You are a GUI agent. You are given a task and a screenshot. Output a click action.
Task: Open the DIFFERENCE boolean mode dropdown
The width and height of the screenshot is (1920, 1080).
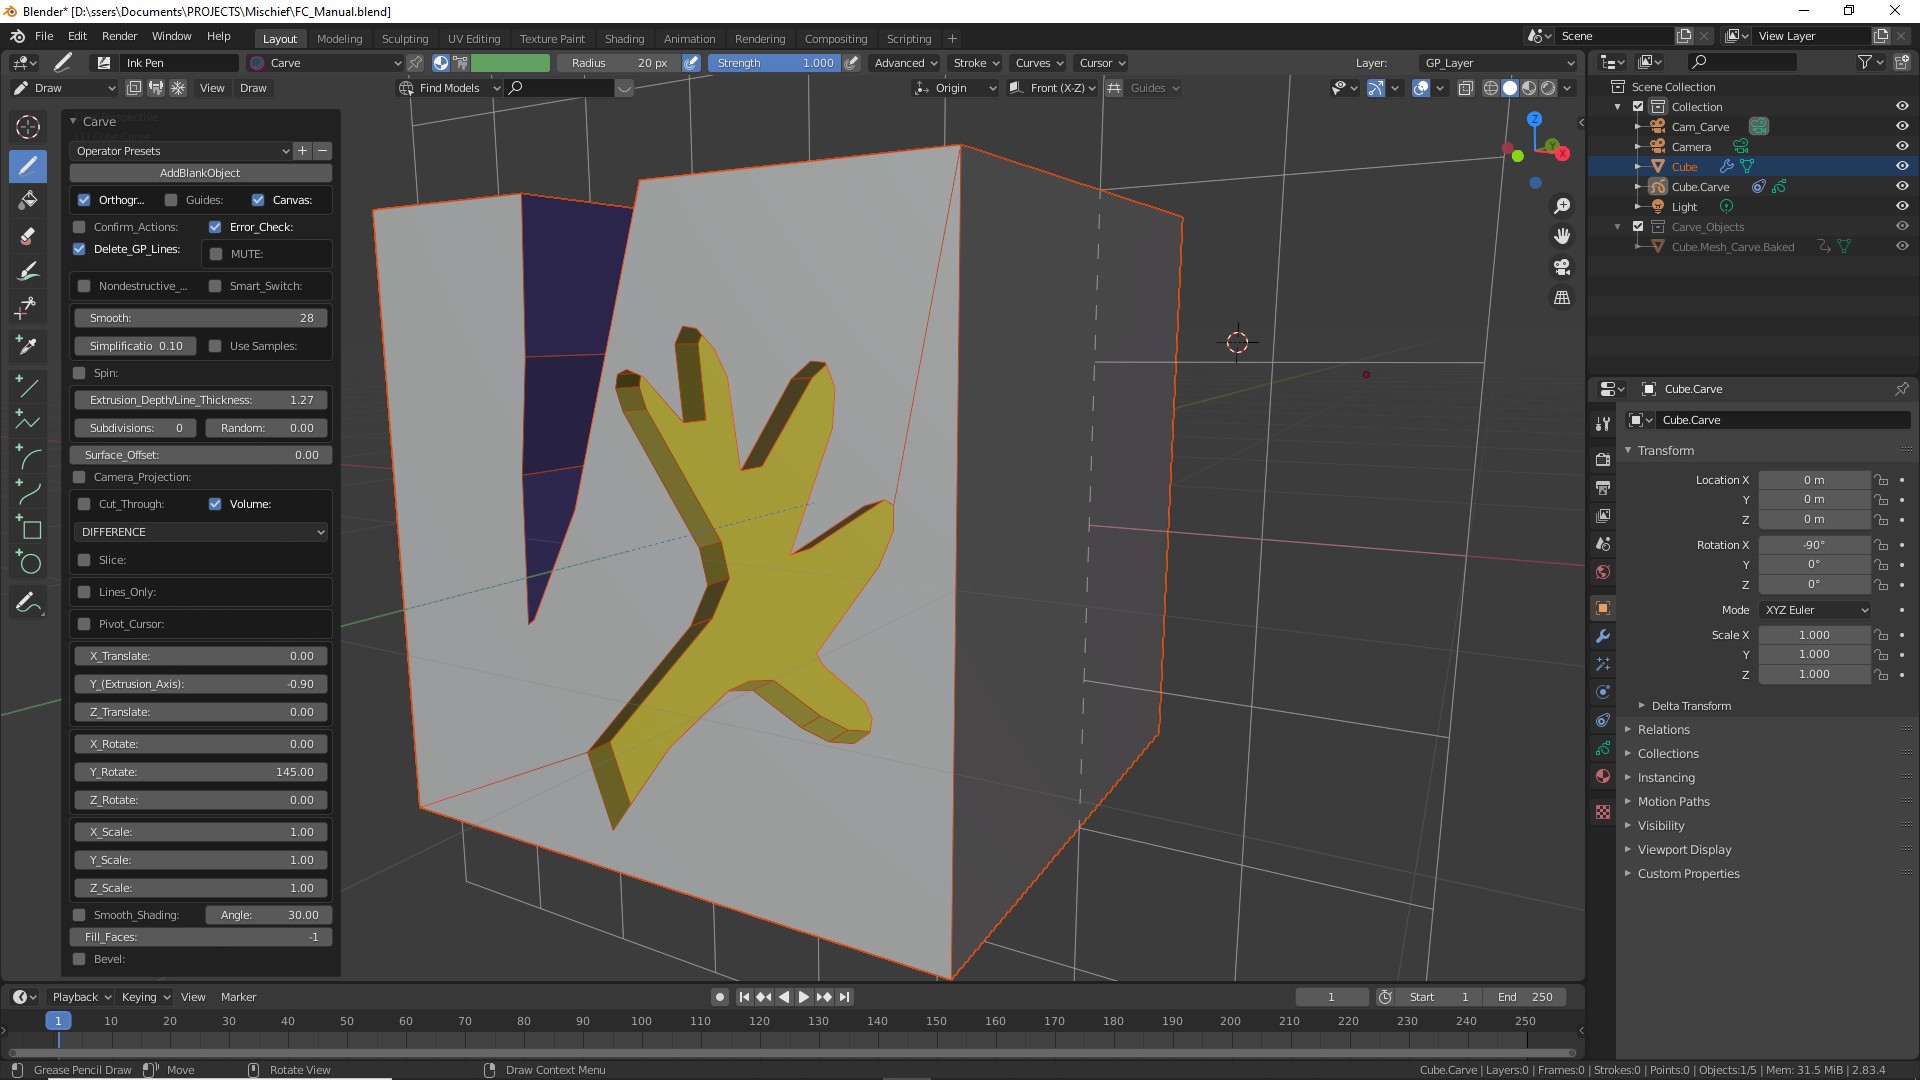click(x=201, y=532)
